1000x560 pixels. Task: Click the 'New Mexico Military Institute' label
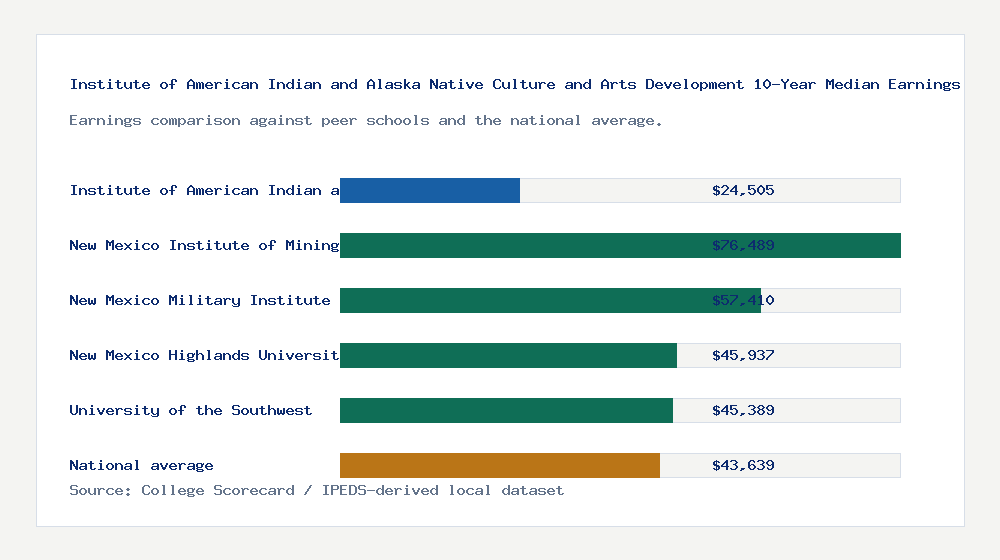pyautogui.click(x=200, y=300)
